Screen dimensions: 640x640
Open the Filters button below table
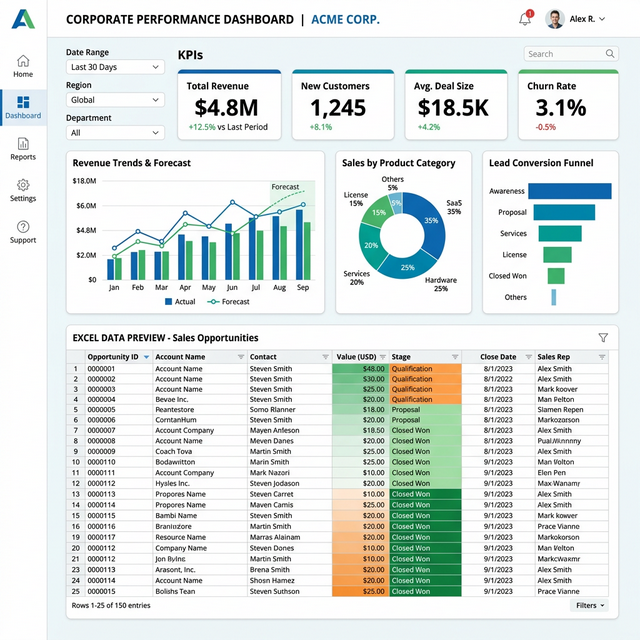tap(589, 605)
